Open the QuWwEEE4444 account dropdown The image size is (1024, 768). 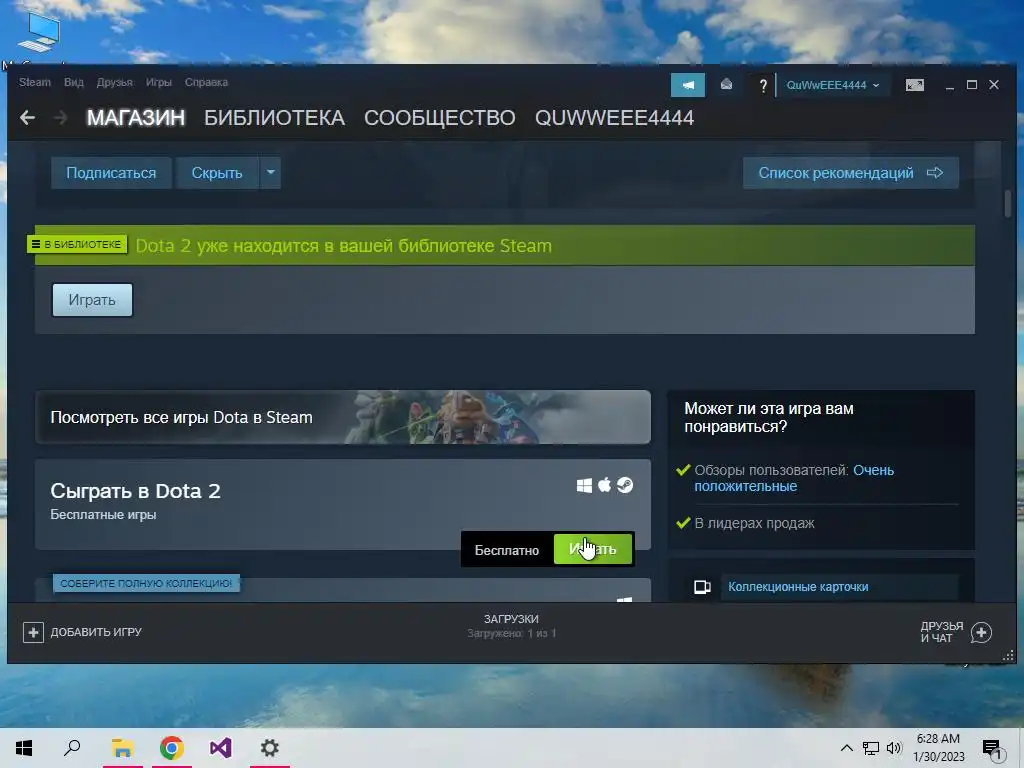pyautogui.click(x=833, y=86)
